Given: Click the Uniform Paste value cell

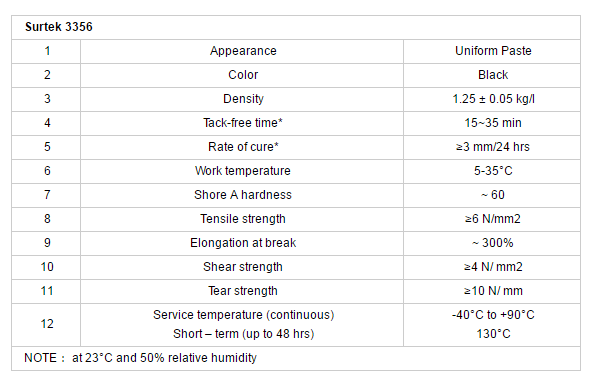Looking at the screenshot, I should (493, 51).
